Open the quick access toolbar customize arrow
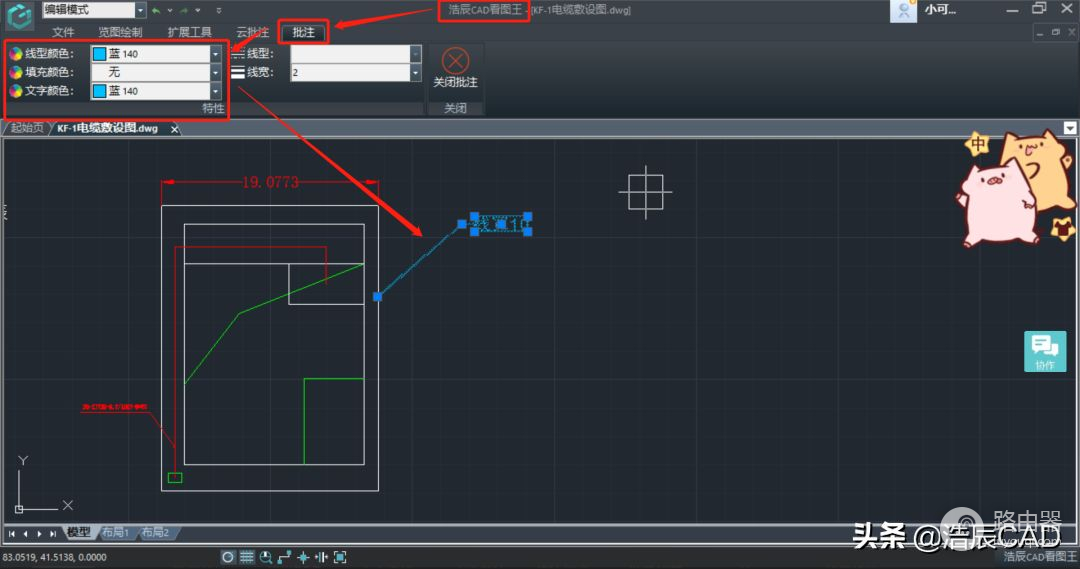 click(219, 10)
